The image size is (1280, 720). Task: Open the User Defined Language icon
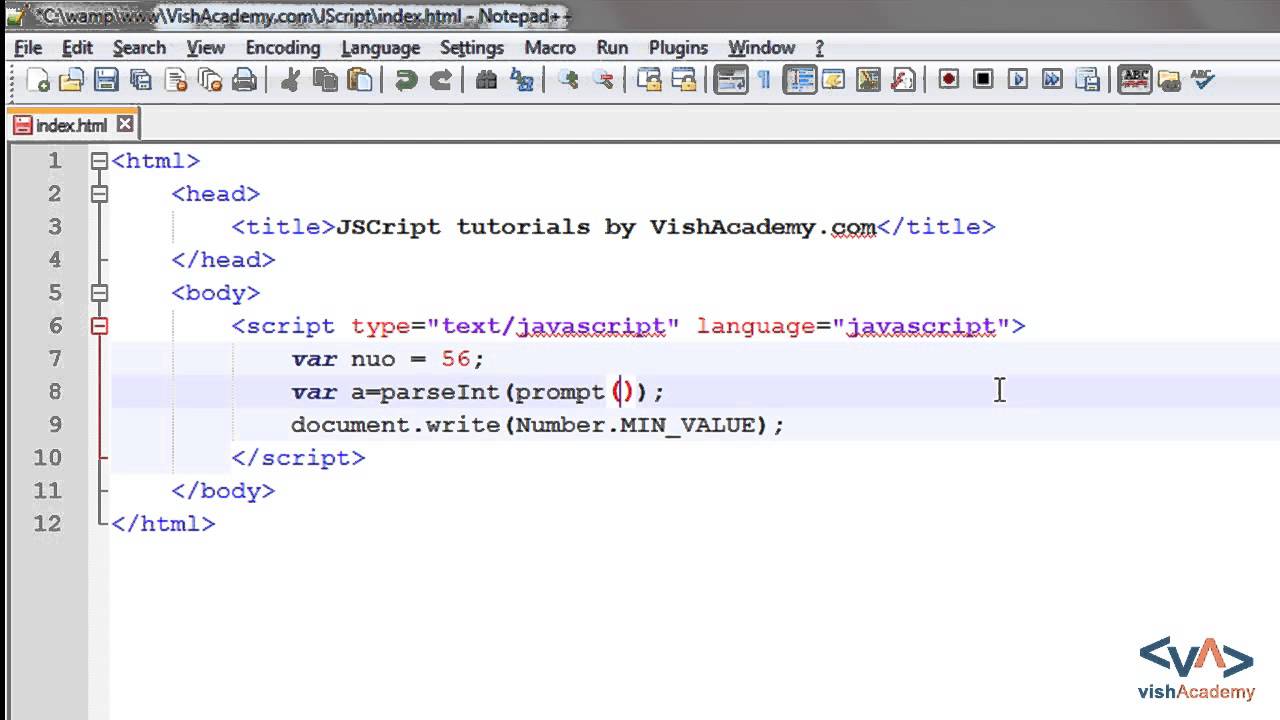coord(833,80)
